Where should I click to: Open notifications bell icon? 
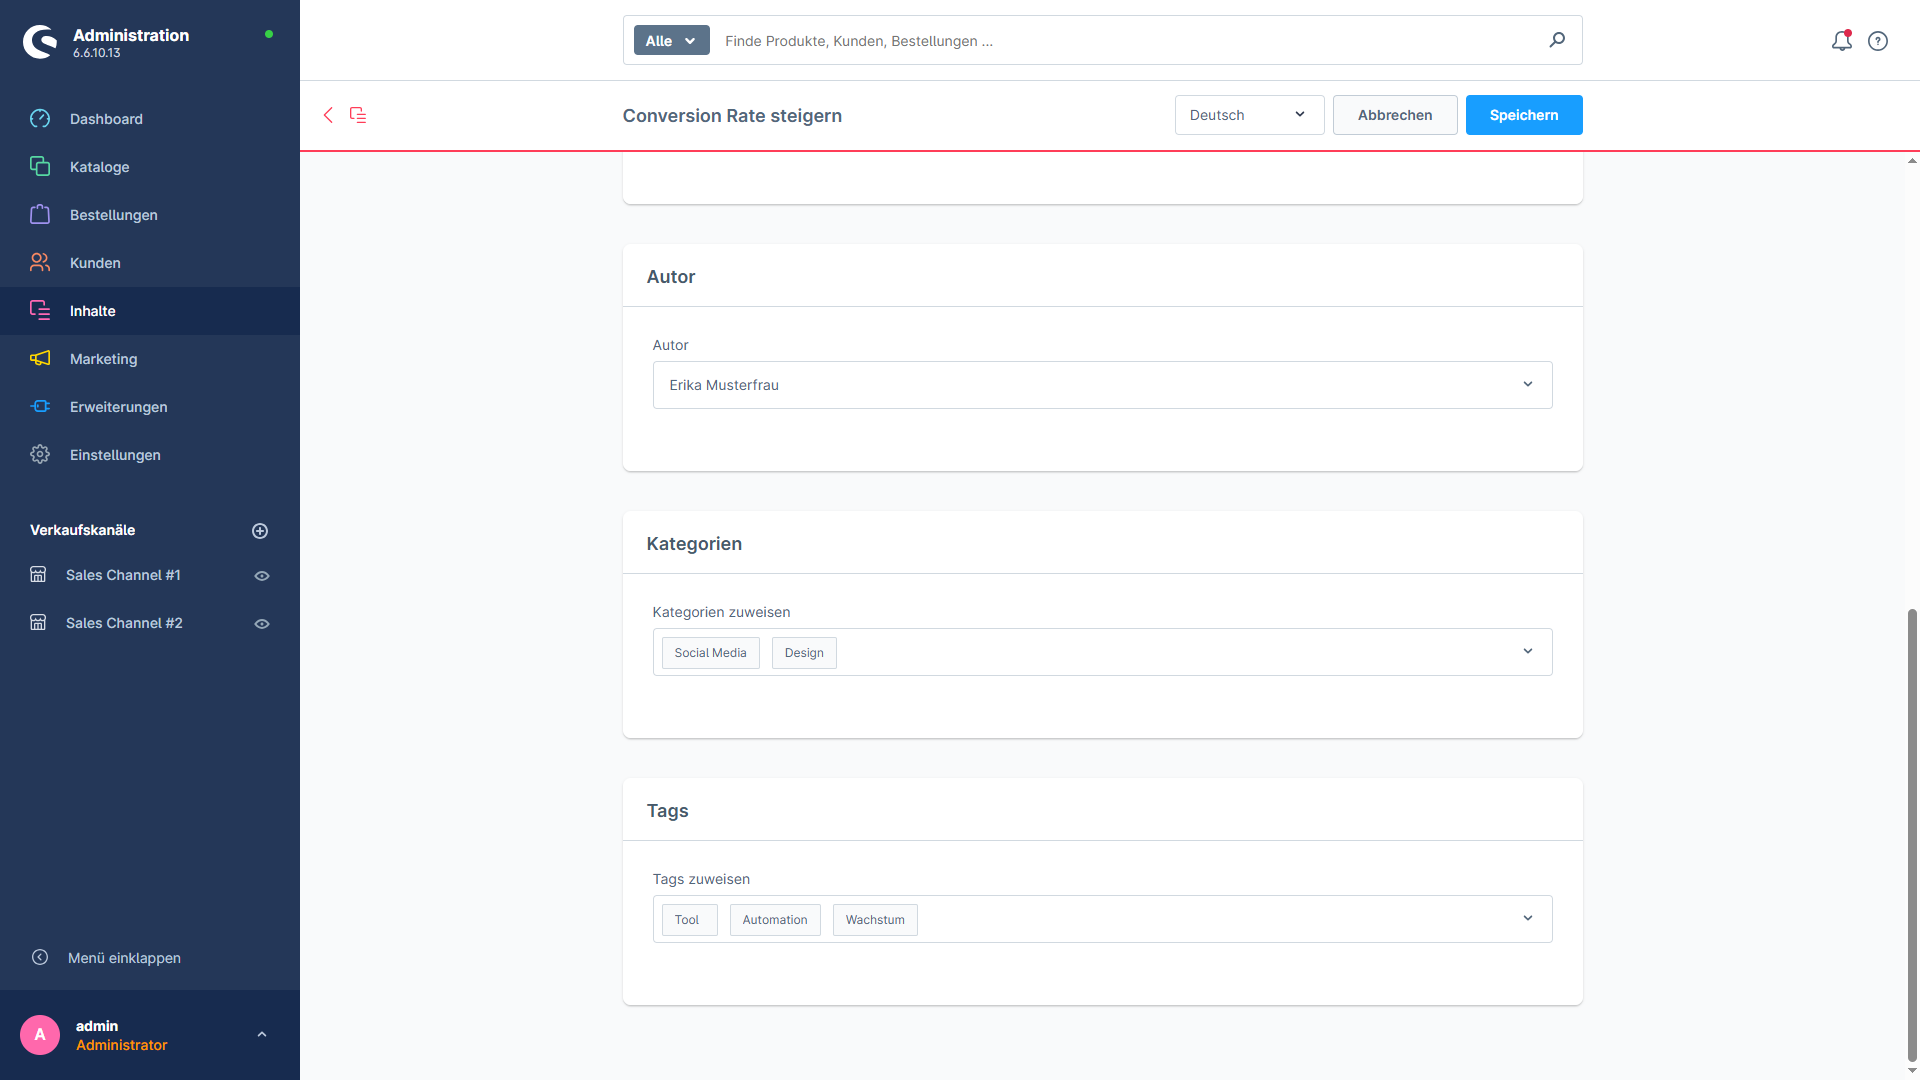1841,41
